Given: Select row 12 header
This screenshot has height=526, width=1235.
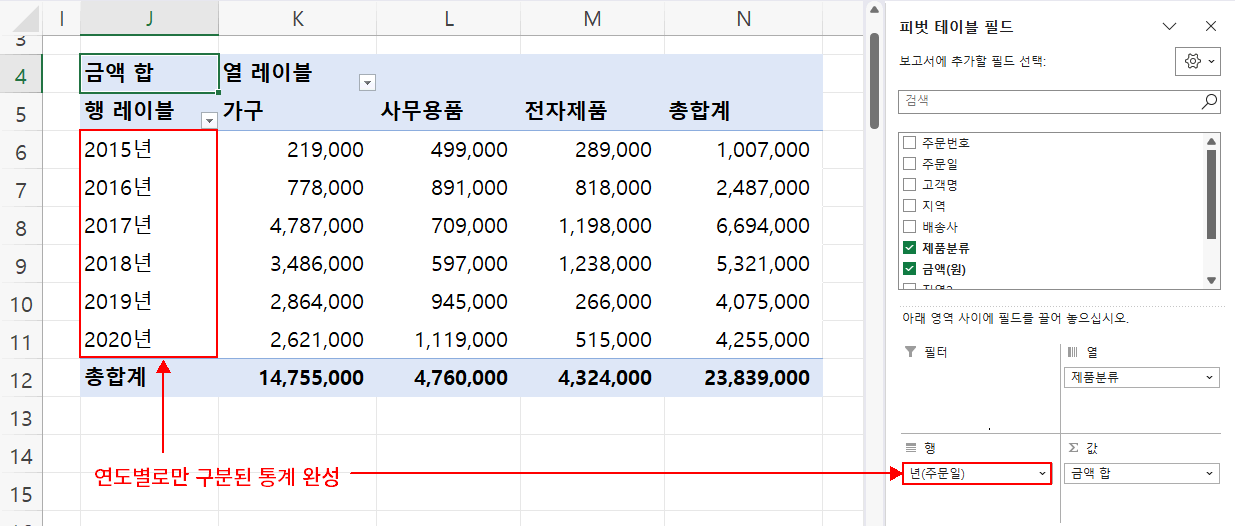Looking at the screenshot, I should pyautogui.click(x=22, y=379).
